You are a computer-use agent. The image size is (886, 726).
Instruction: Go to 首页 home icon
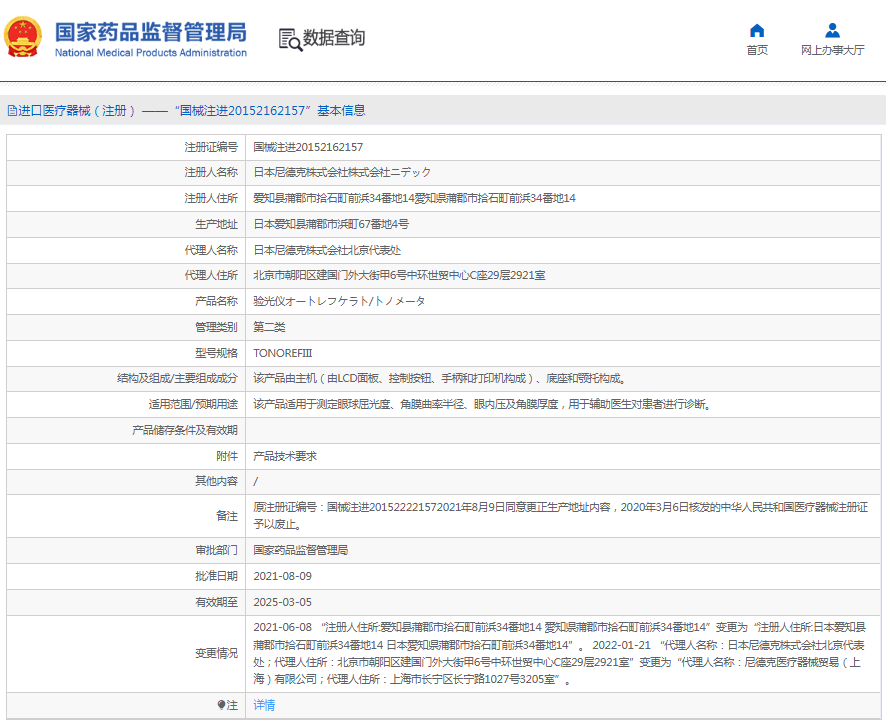click(757, 31)
